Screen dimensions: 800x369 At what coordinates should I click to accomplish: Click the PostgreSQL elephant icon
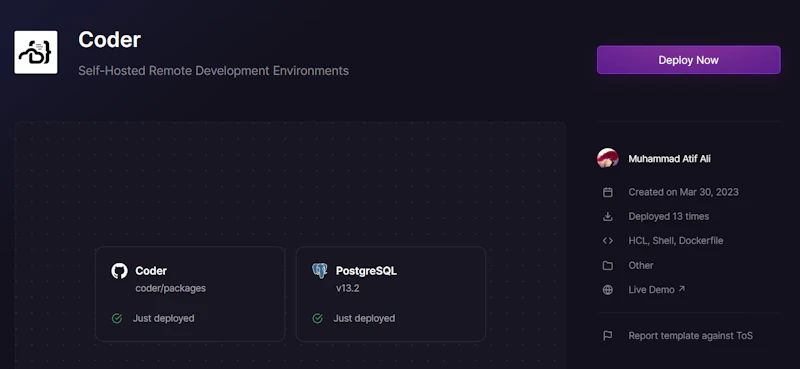point(320,271)
